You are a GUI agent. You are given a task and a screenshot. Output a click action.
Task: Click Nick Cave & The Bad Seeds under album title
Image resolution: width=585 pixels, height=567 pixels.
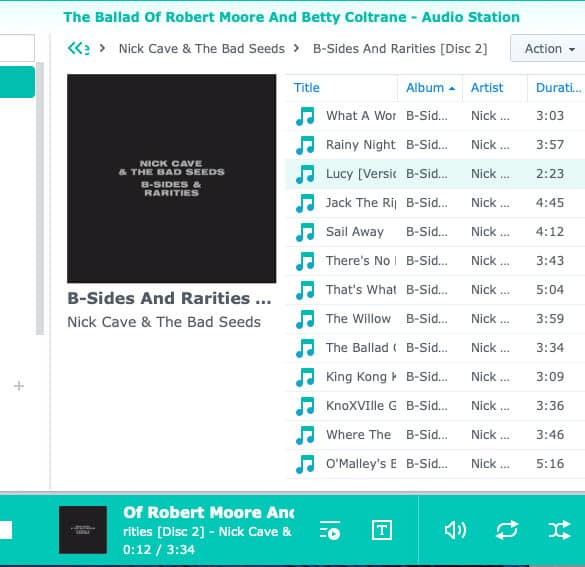(164, 322)
